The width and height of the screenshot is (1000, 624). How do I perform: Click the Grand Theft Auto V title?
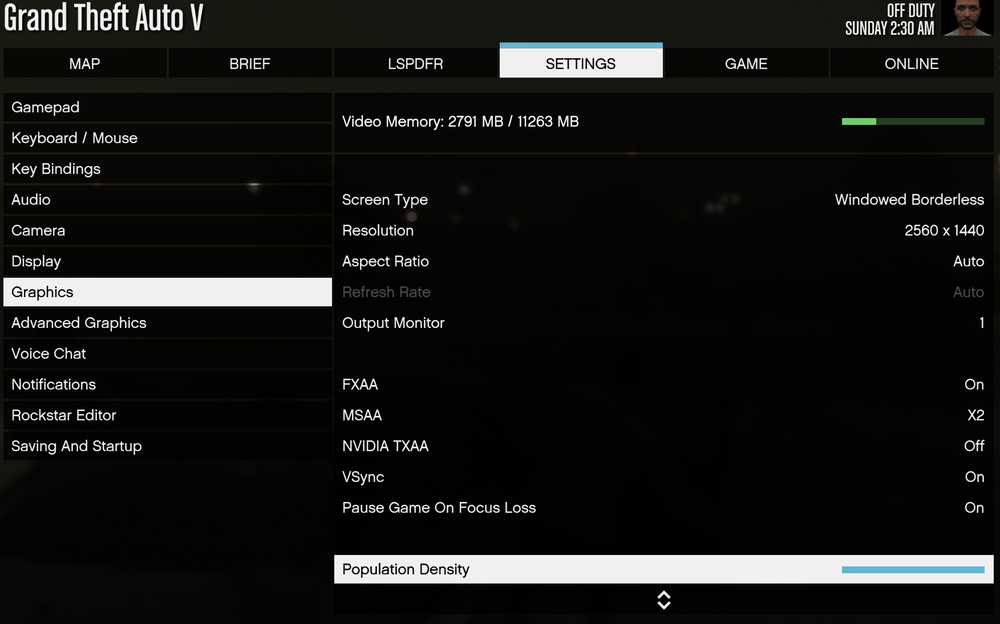coord(103,17)
